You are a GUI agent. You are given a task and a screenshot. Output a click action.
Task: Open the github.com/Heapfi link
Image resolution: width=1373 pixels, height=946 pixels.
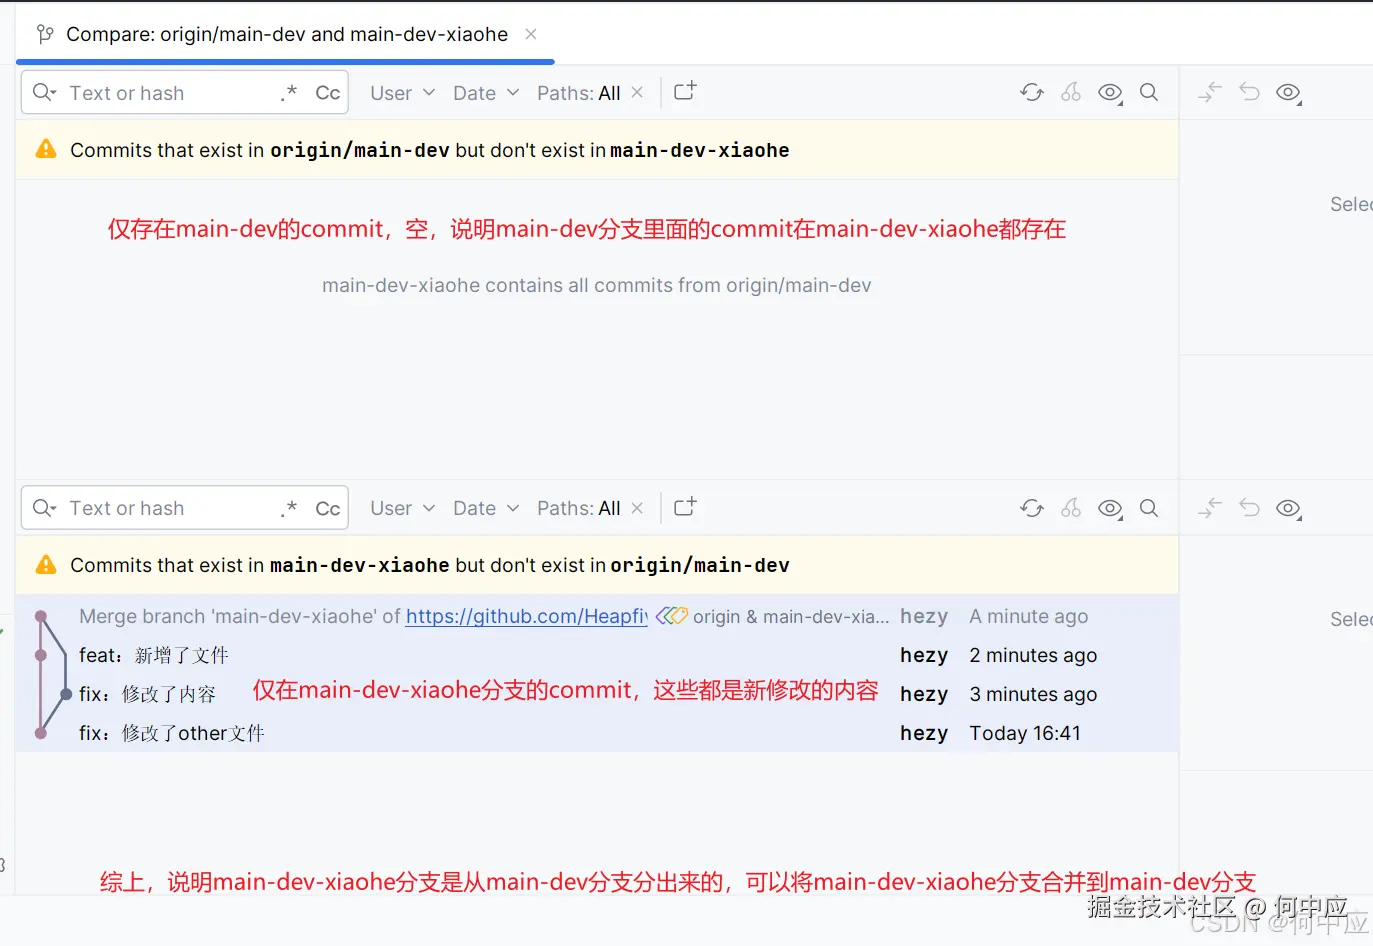pos(527,616)
